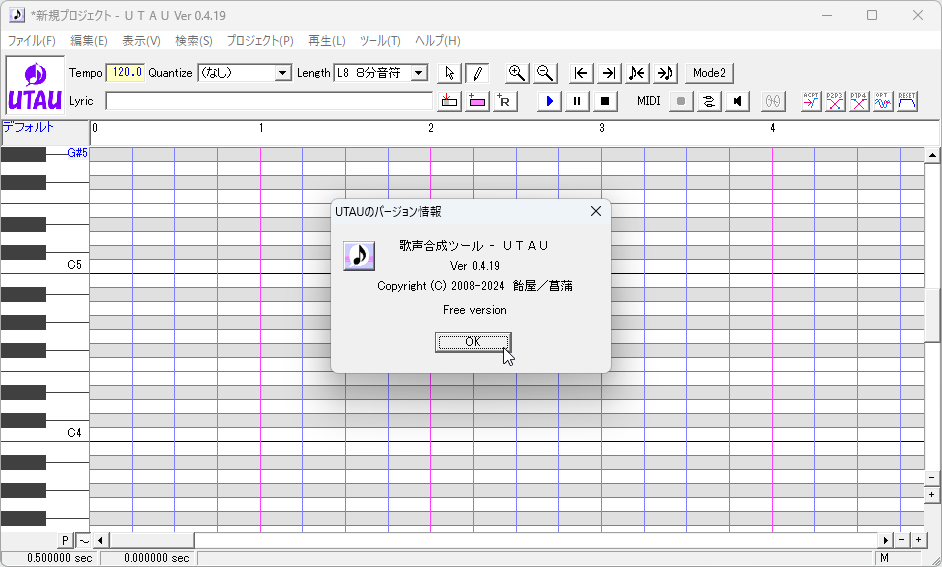Click the 0.500000 sec status text
Screen dimensions: 942x567
click(x=59, y=559)
